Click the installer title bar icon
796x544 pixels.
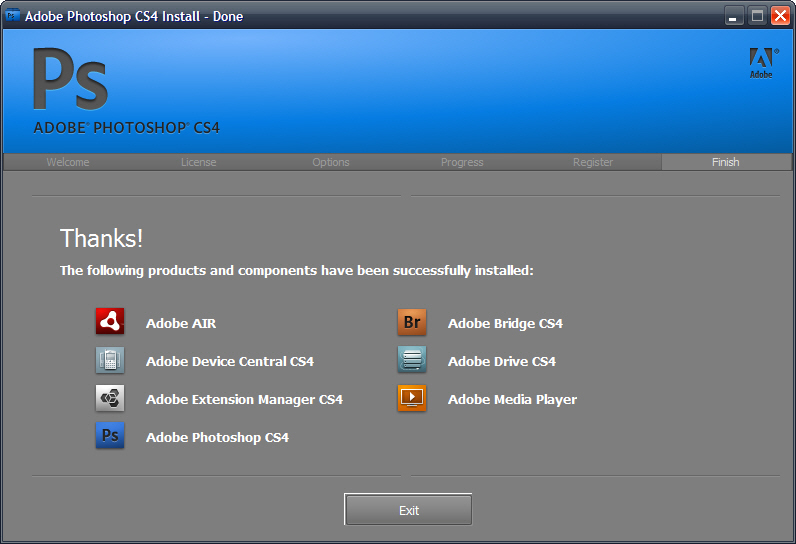13,16
